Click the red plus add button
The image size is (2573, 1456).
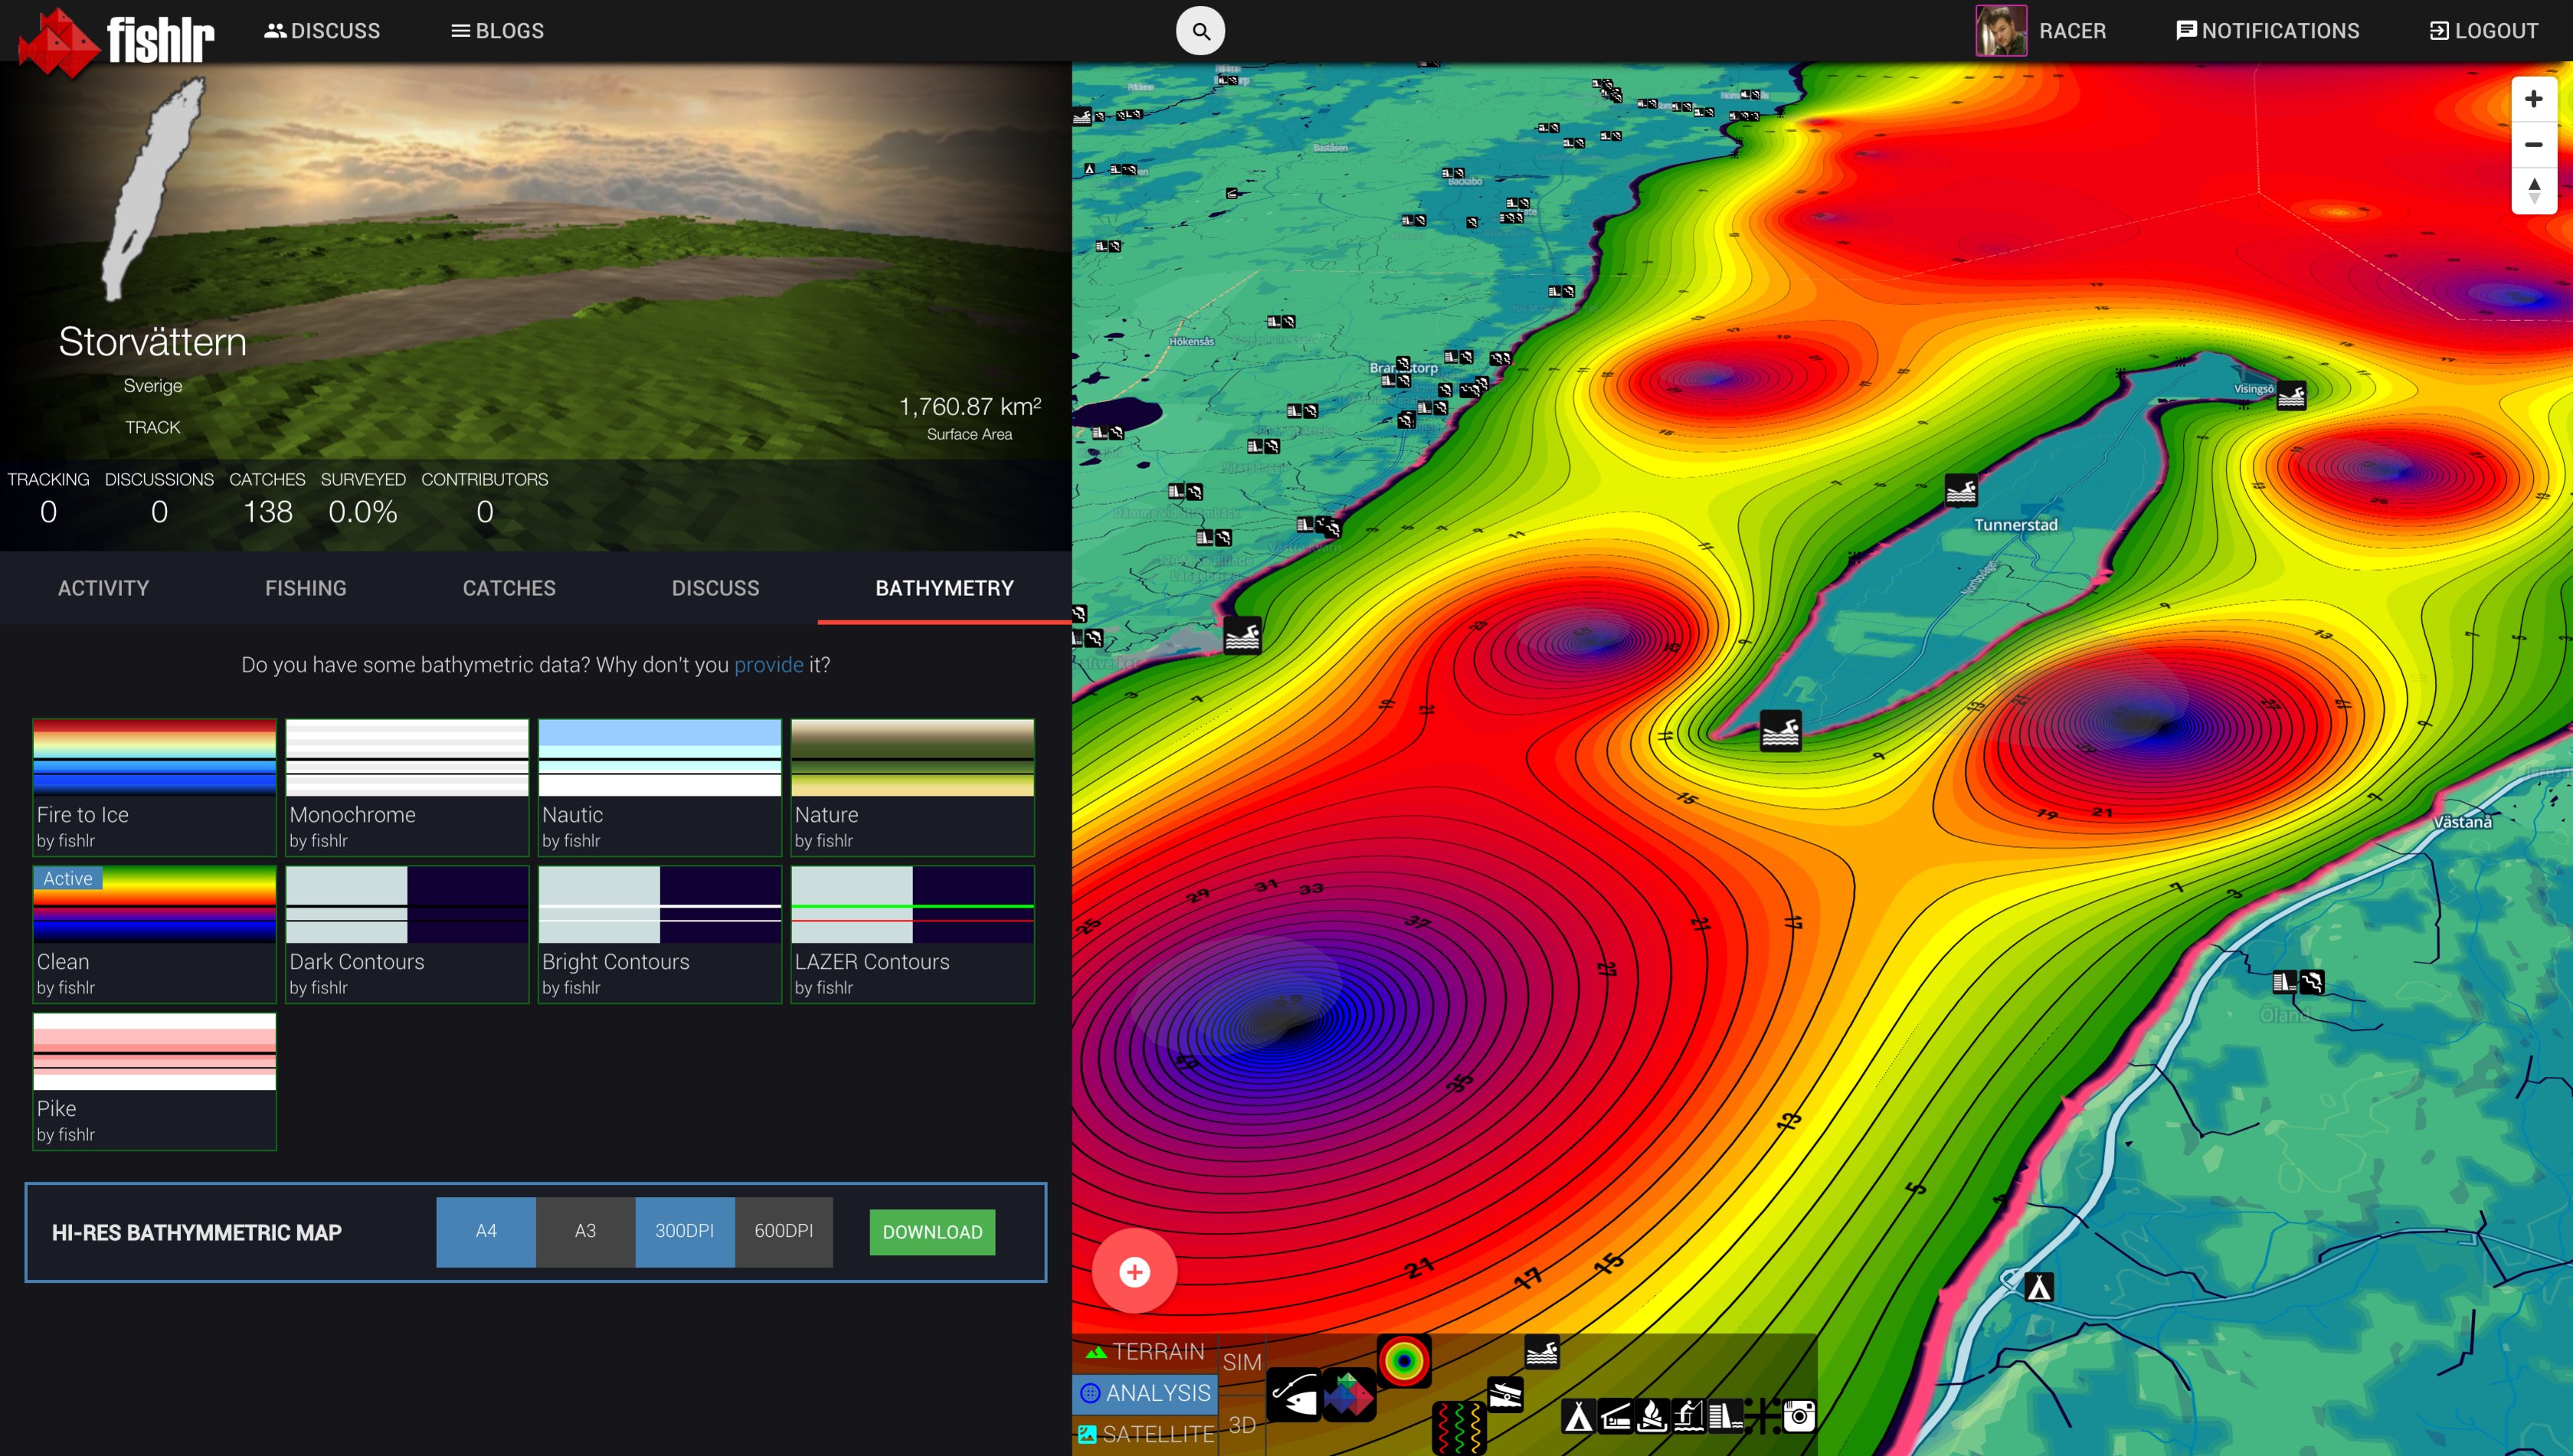tap(1134, 1272)
